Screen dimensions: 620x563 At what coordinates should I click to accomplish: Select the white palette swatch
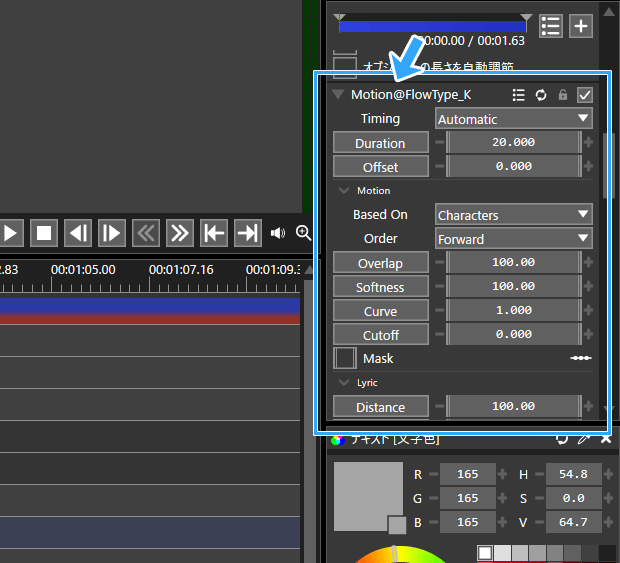(485, 553)
